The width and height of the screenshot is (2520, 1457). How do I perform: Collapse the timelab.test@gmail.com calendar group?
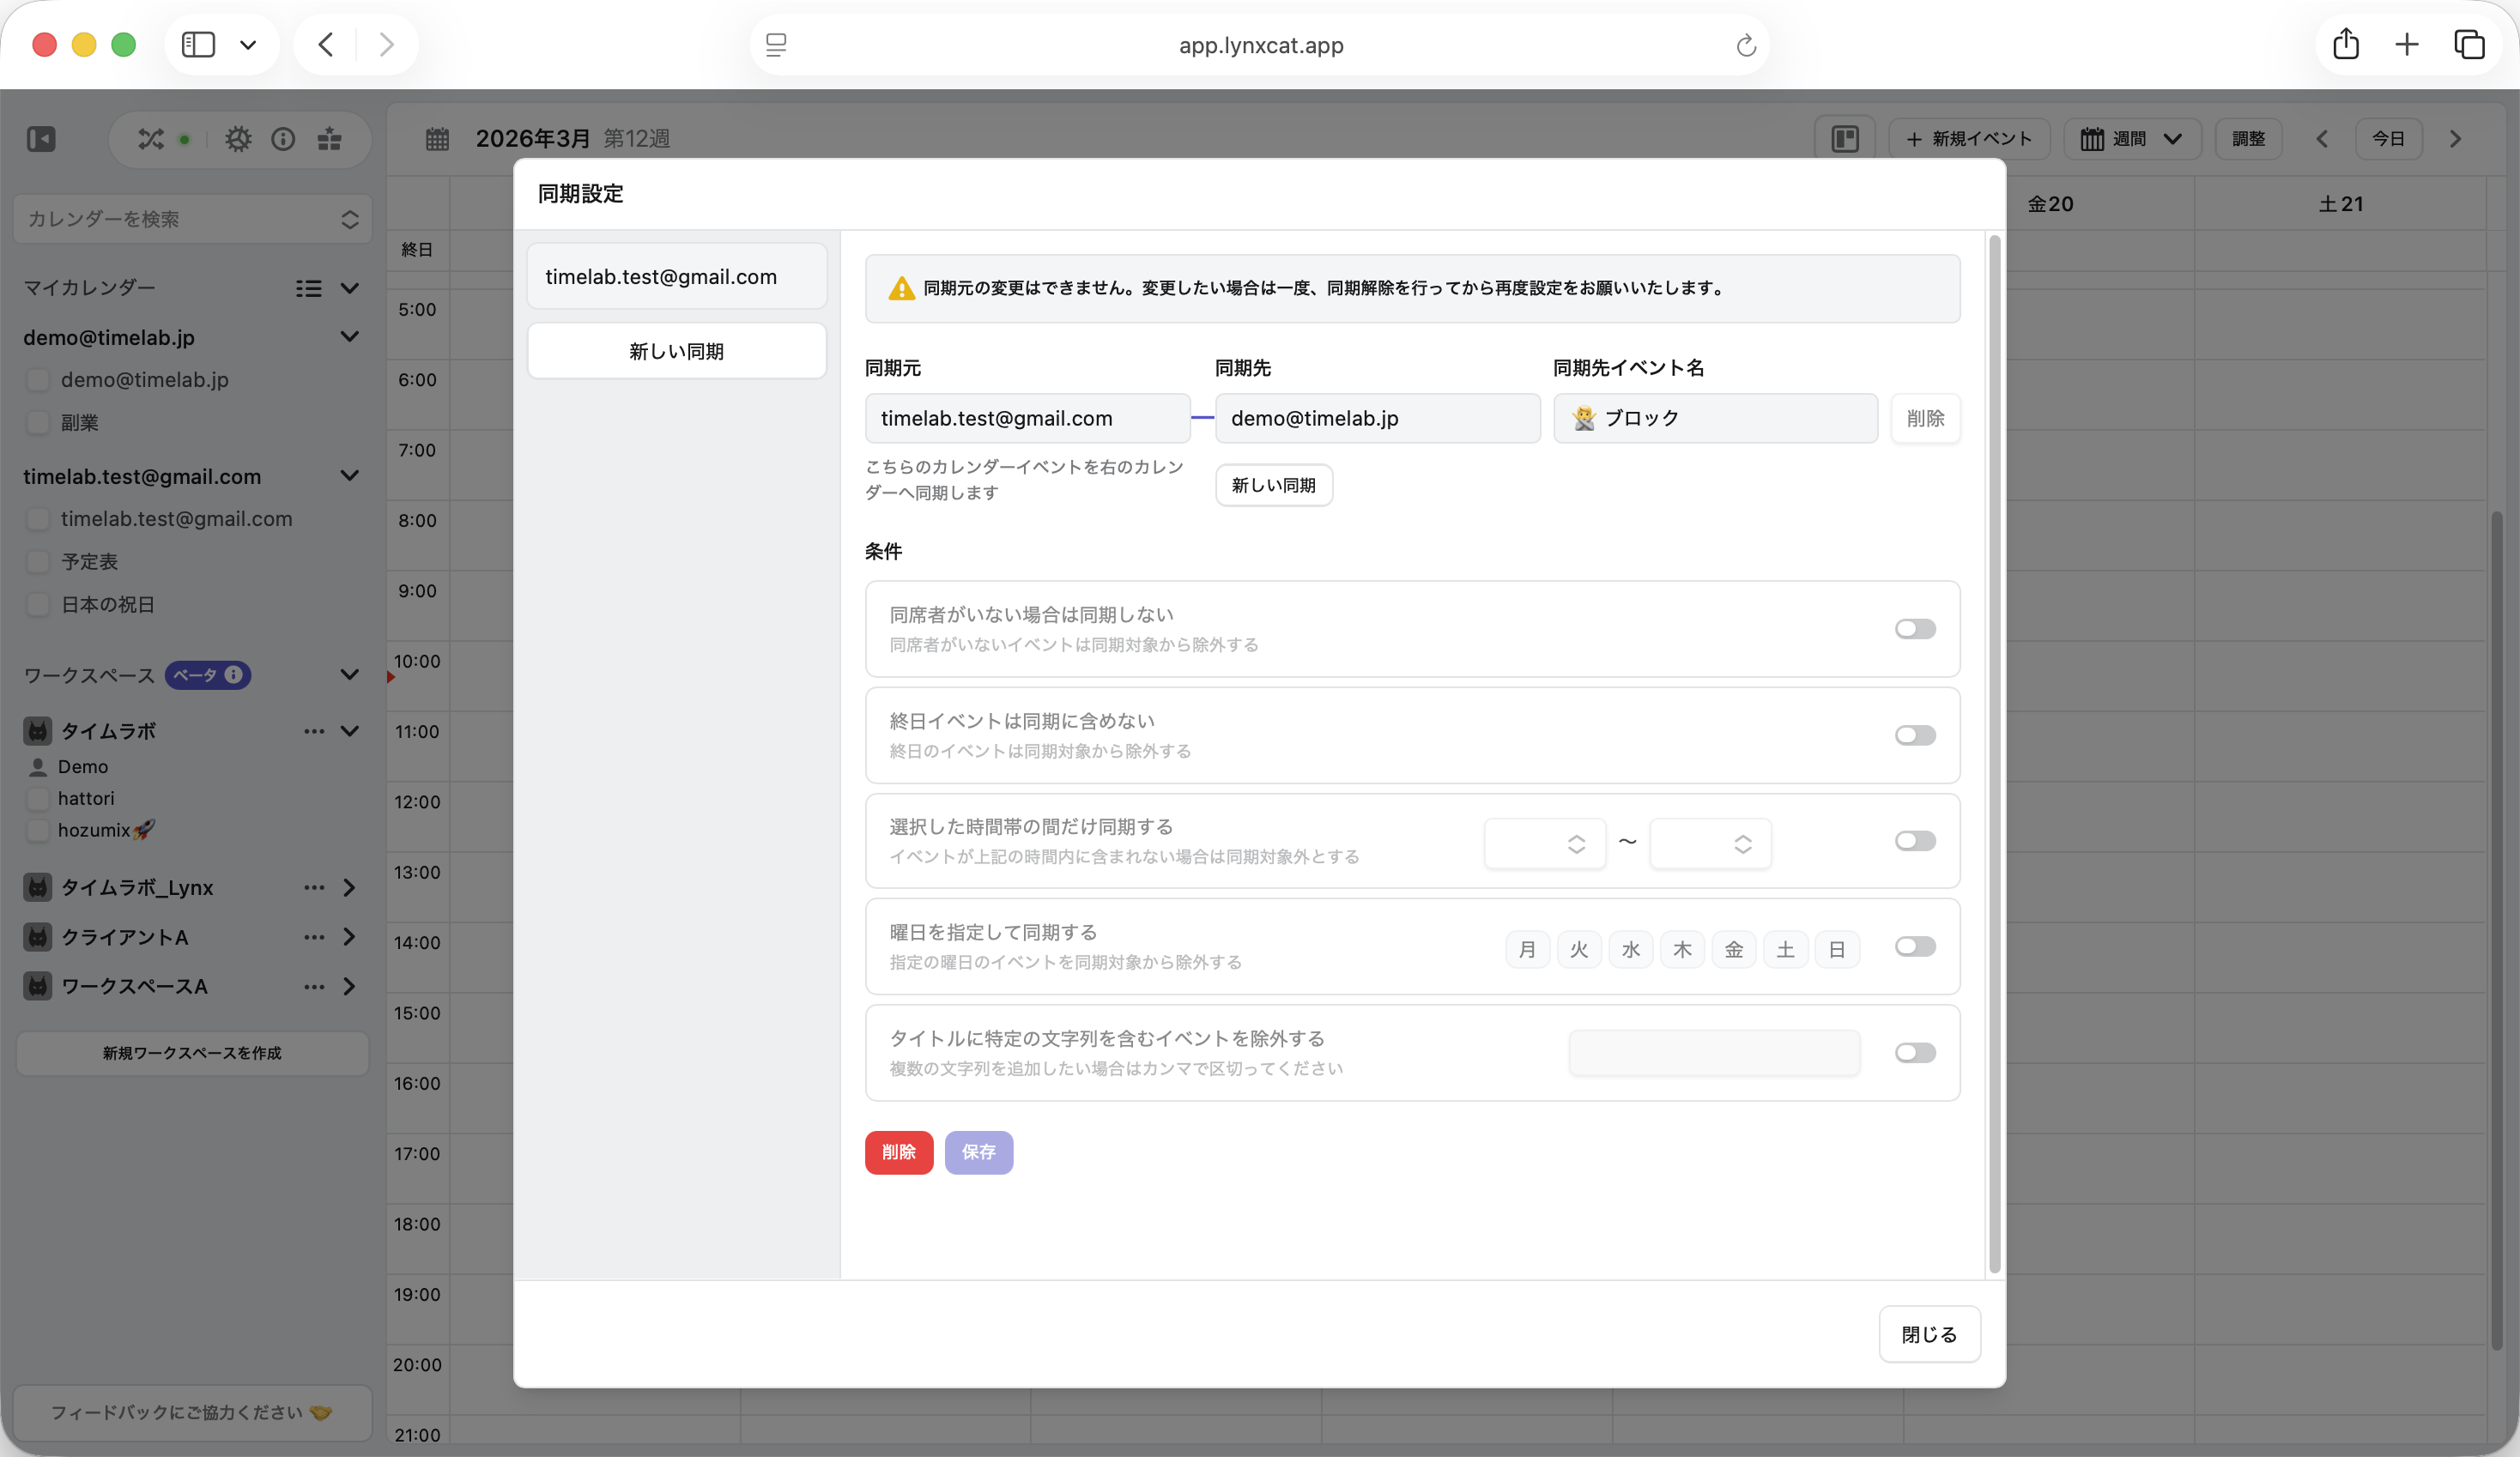[349, 476]
